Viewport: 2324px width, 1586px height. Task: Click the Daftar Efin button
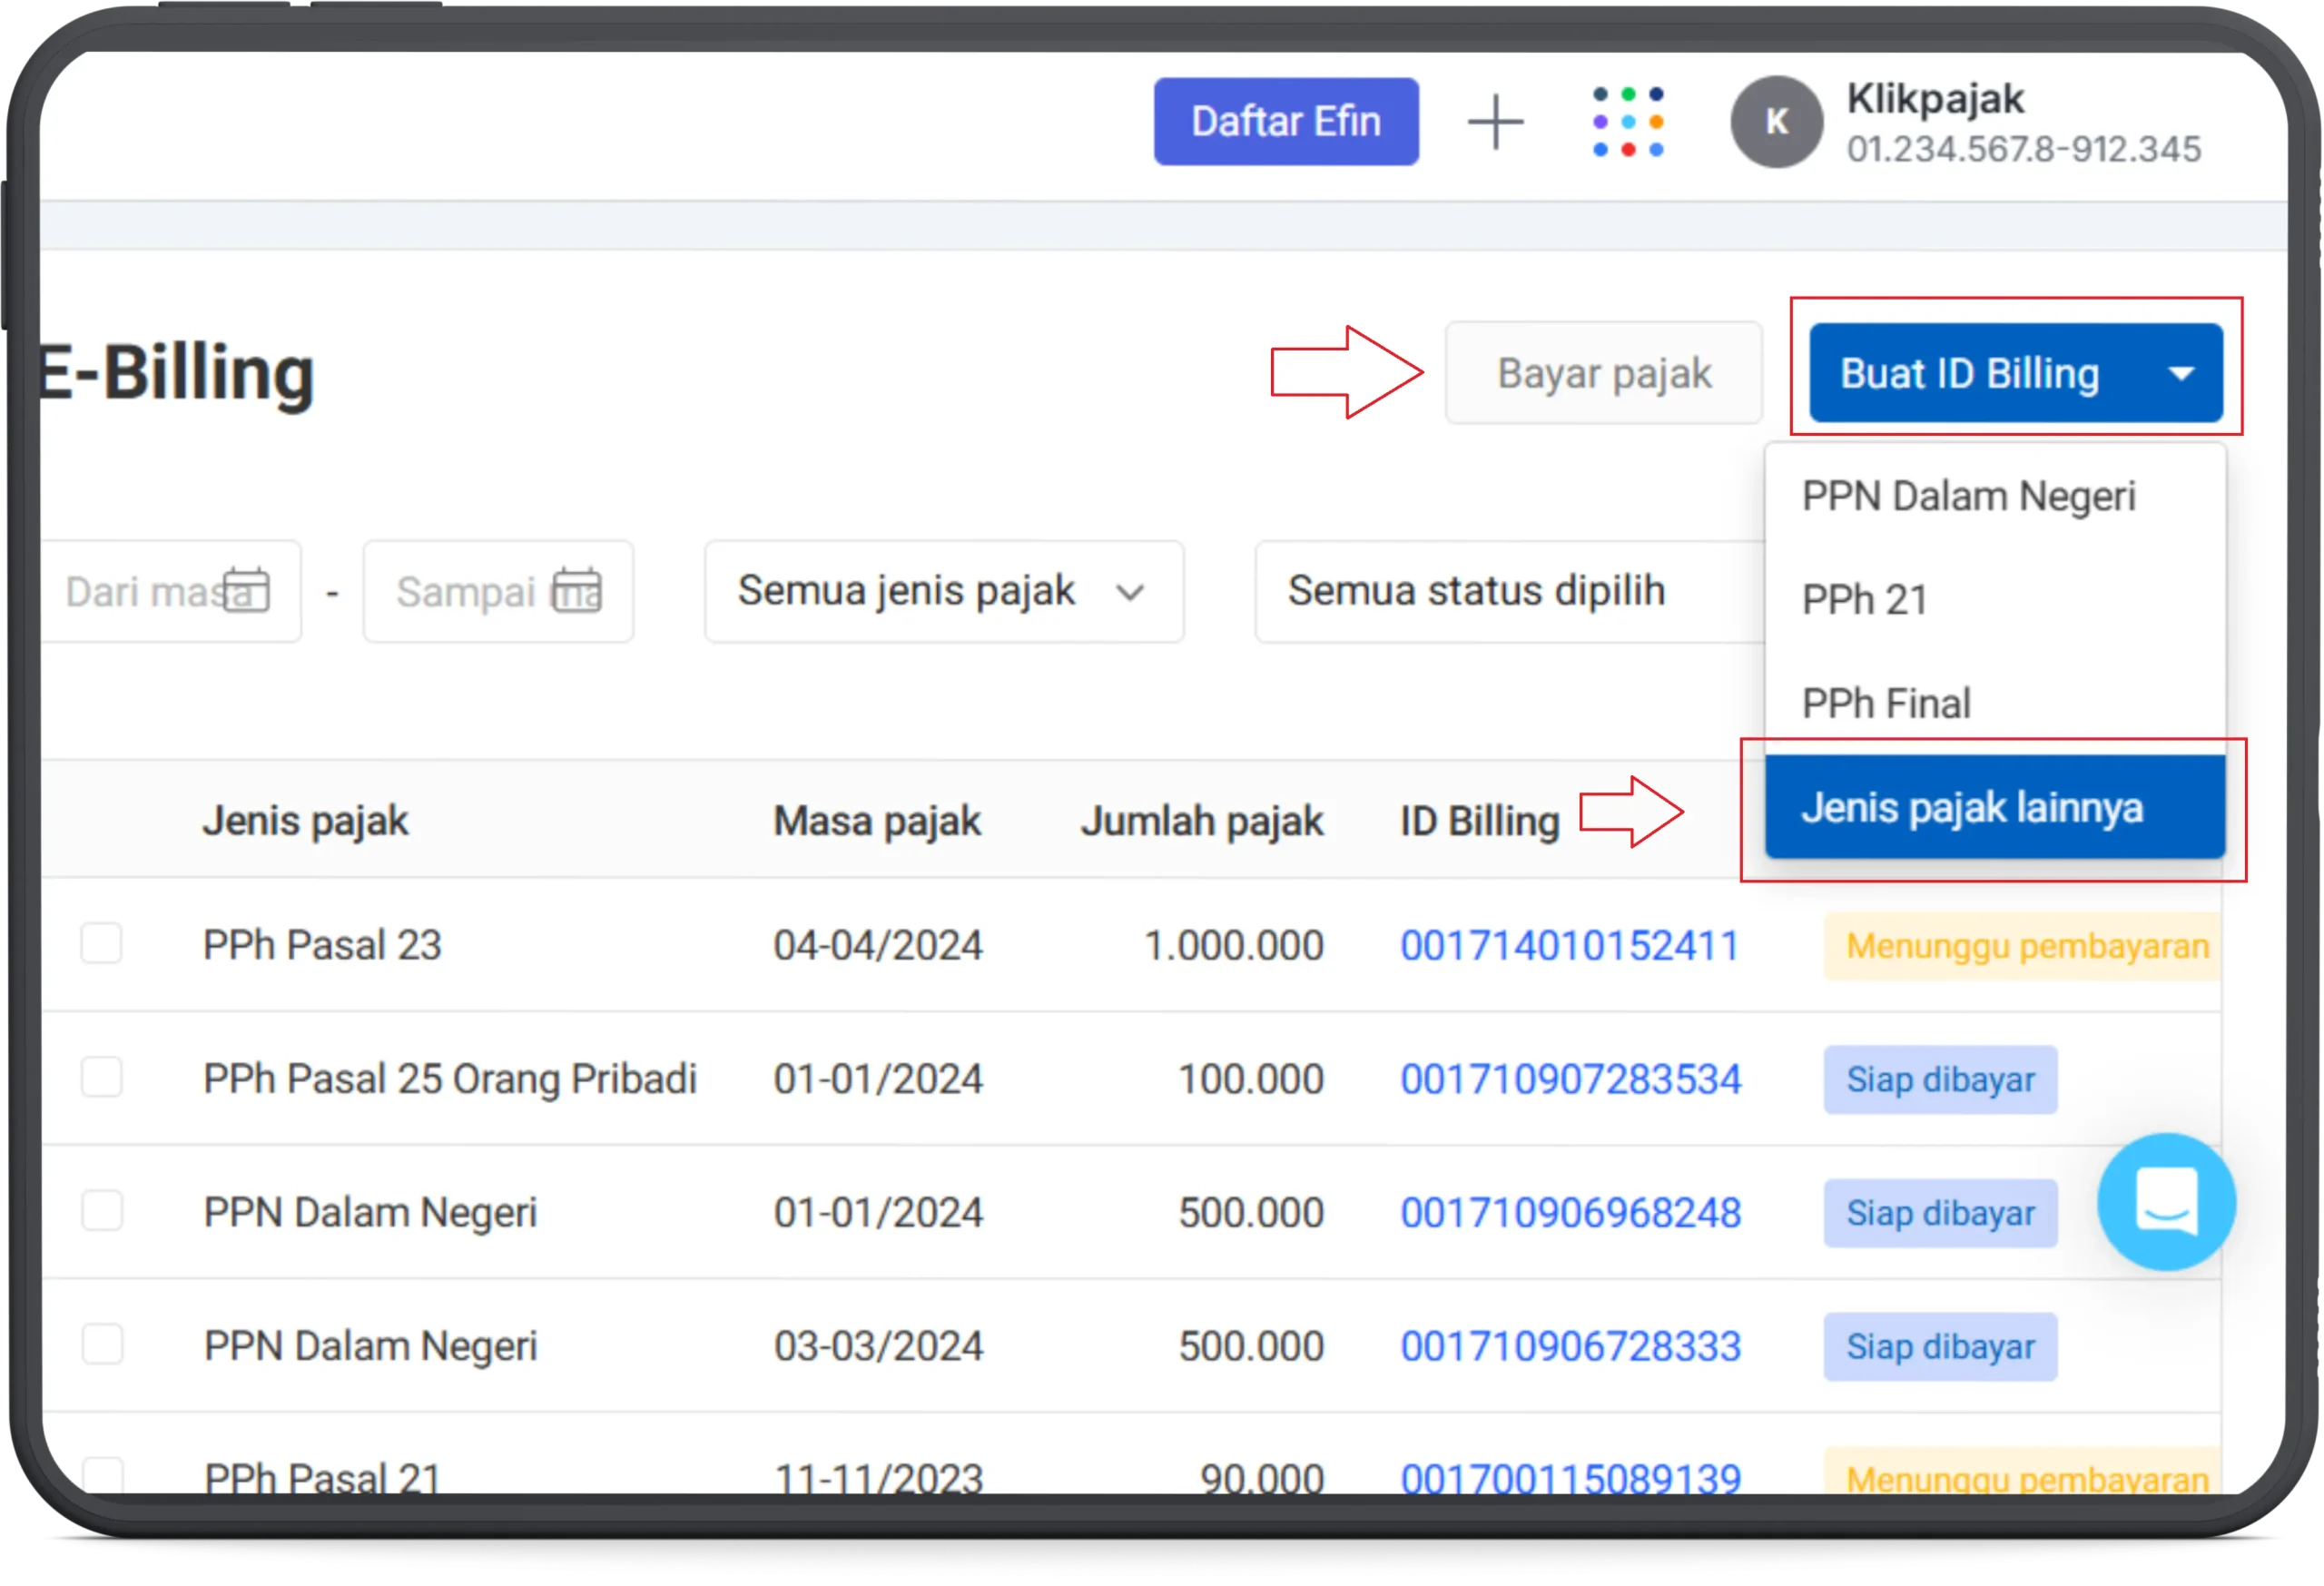[1286, 121]
